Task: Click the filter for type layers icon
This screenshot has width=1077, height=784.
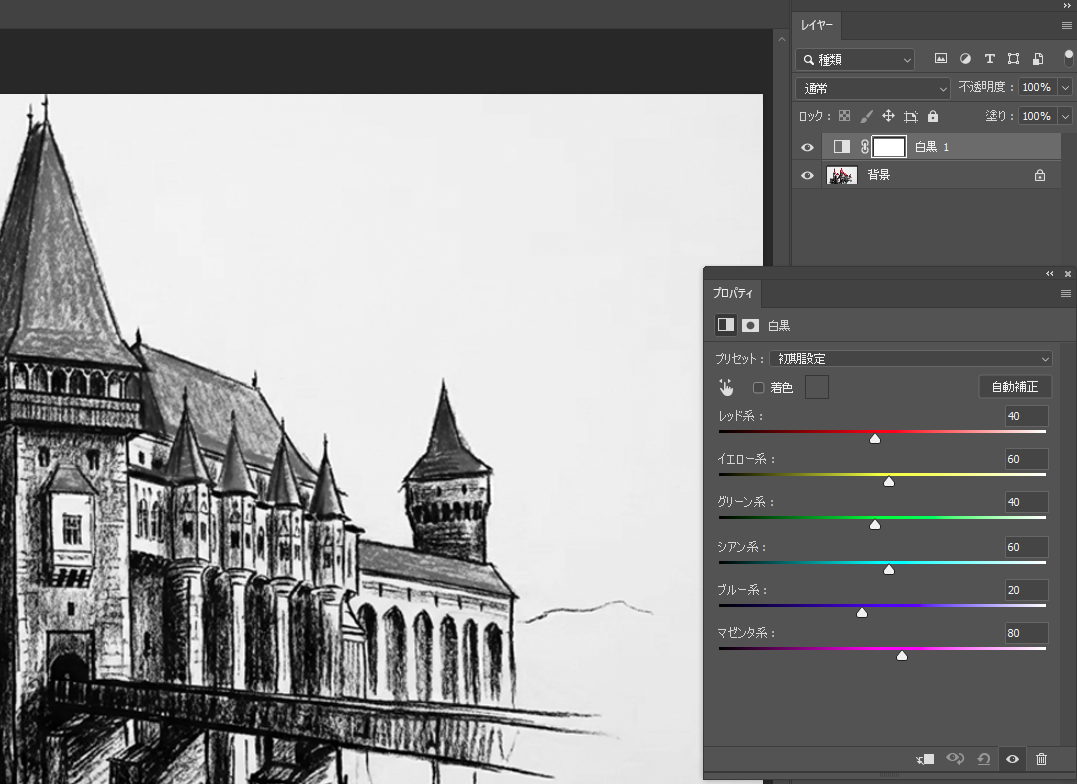Action: tap(989, 59)
